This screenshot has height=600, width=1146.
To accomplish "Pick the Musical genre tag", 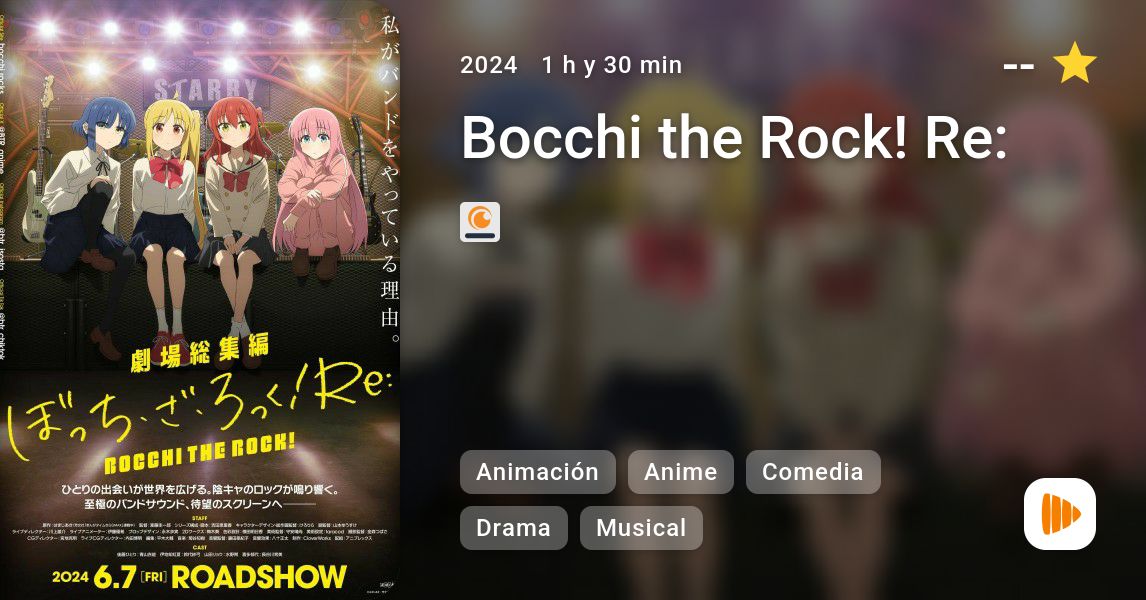I will click(641, 528).
